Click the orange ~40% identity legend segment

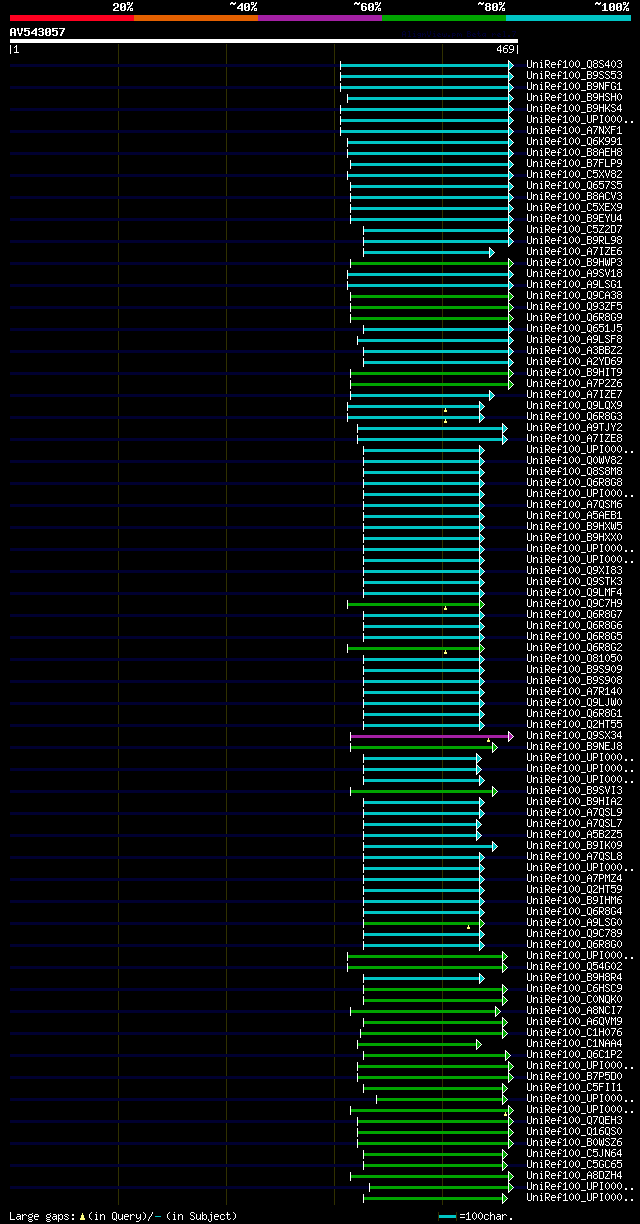click(195, 18)
